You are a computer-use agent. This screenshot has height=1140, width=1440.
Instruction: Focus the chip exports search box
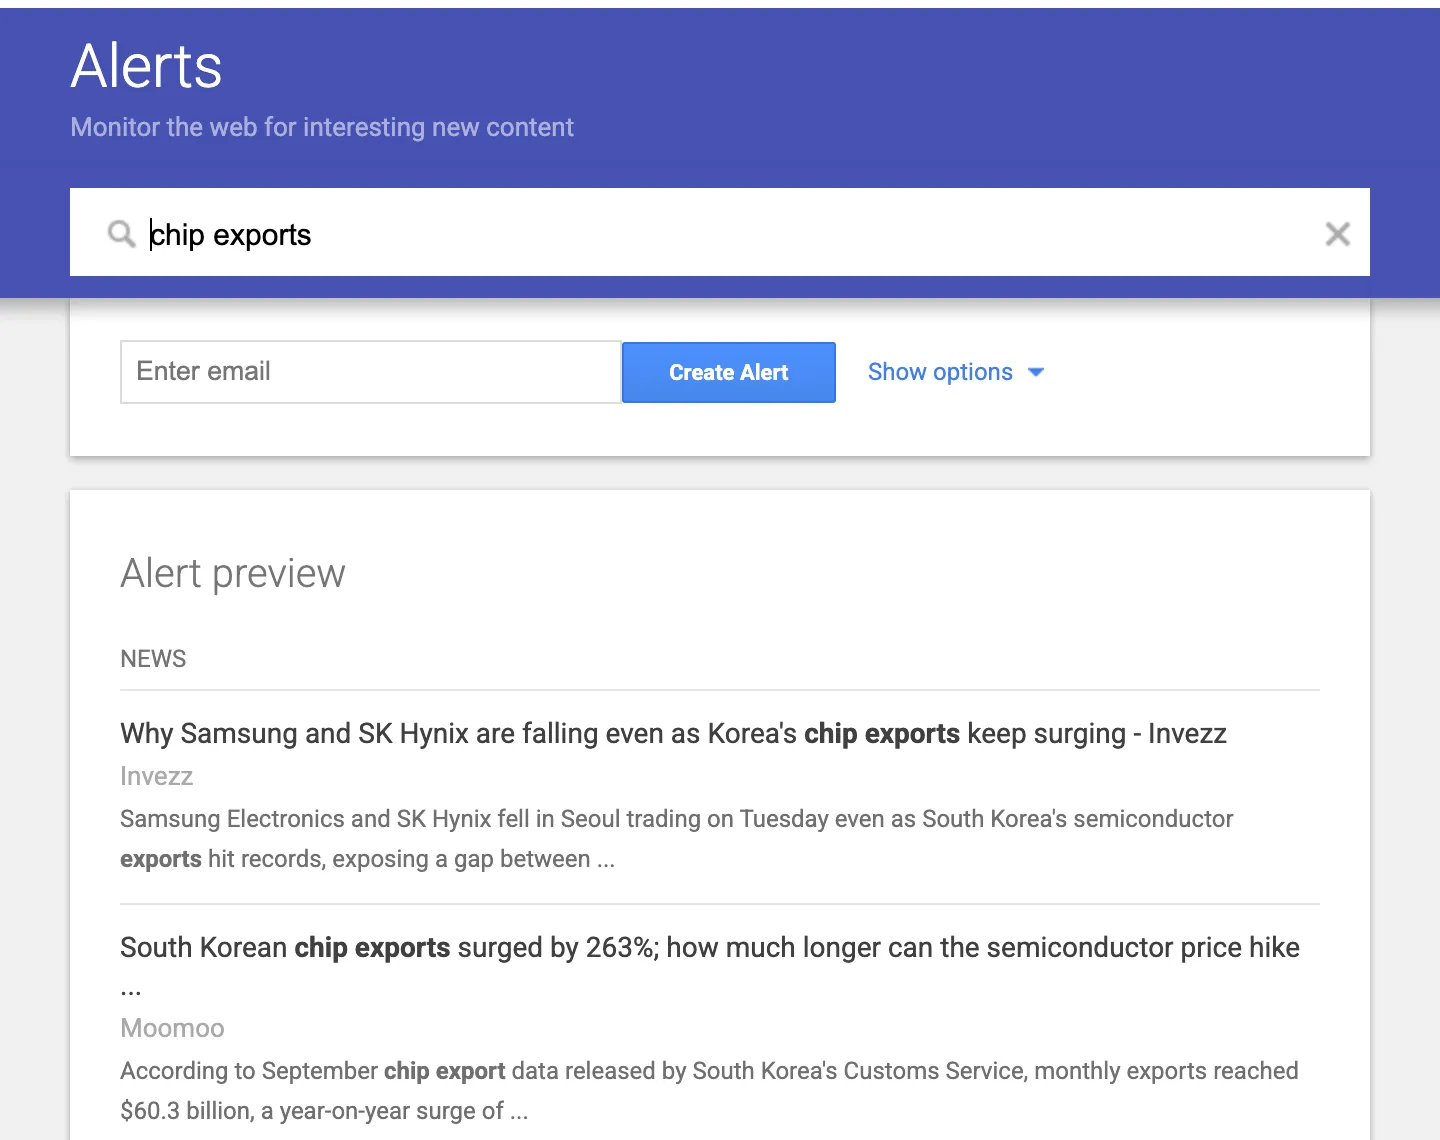coord(720,233)
